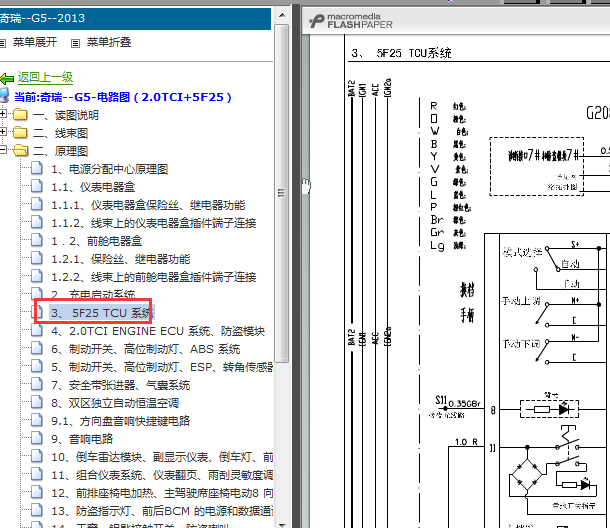Open 10、倒车雷达模块 document
The height and width of the screenshot is (528, 610).
pos(162,457)
